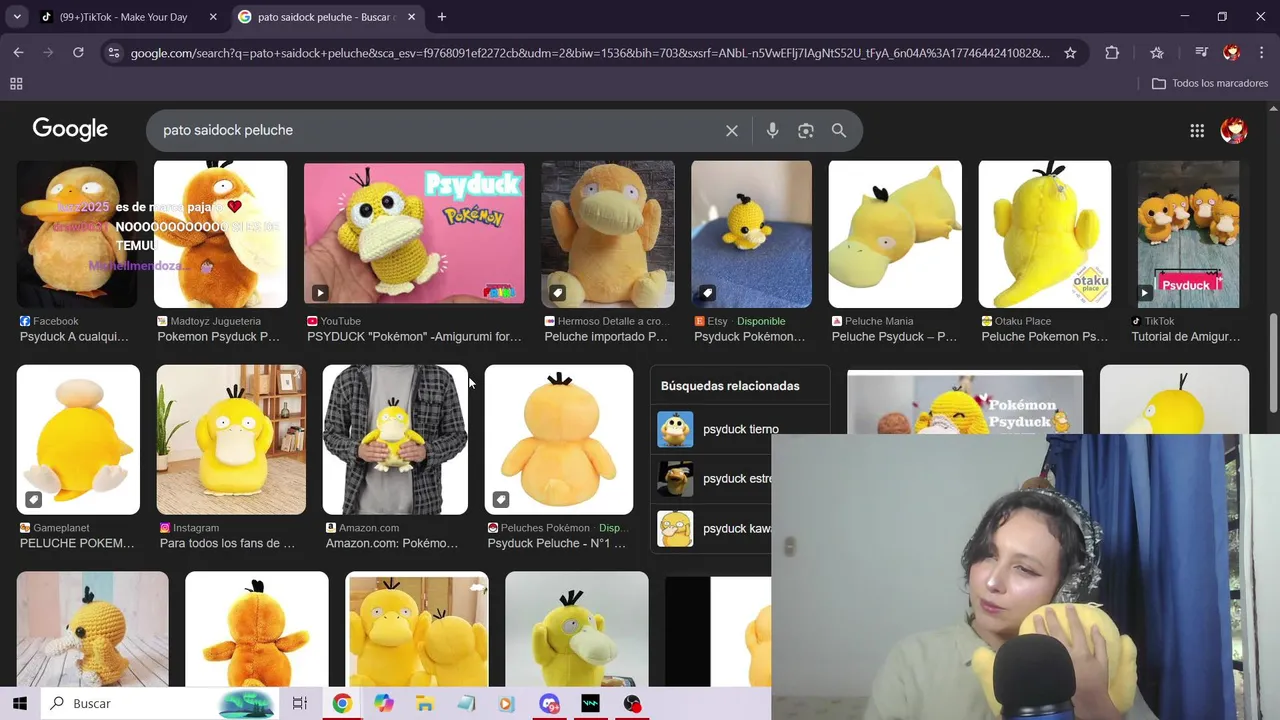This screenshot has width=1280, height=720.
Task: Open the Chrome profile avatar
Action: 1232,52
